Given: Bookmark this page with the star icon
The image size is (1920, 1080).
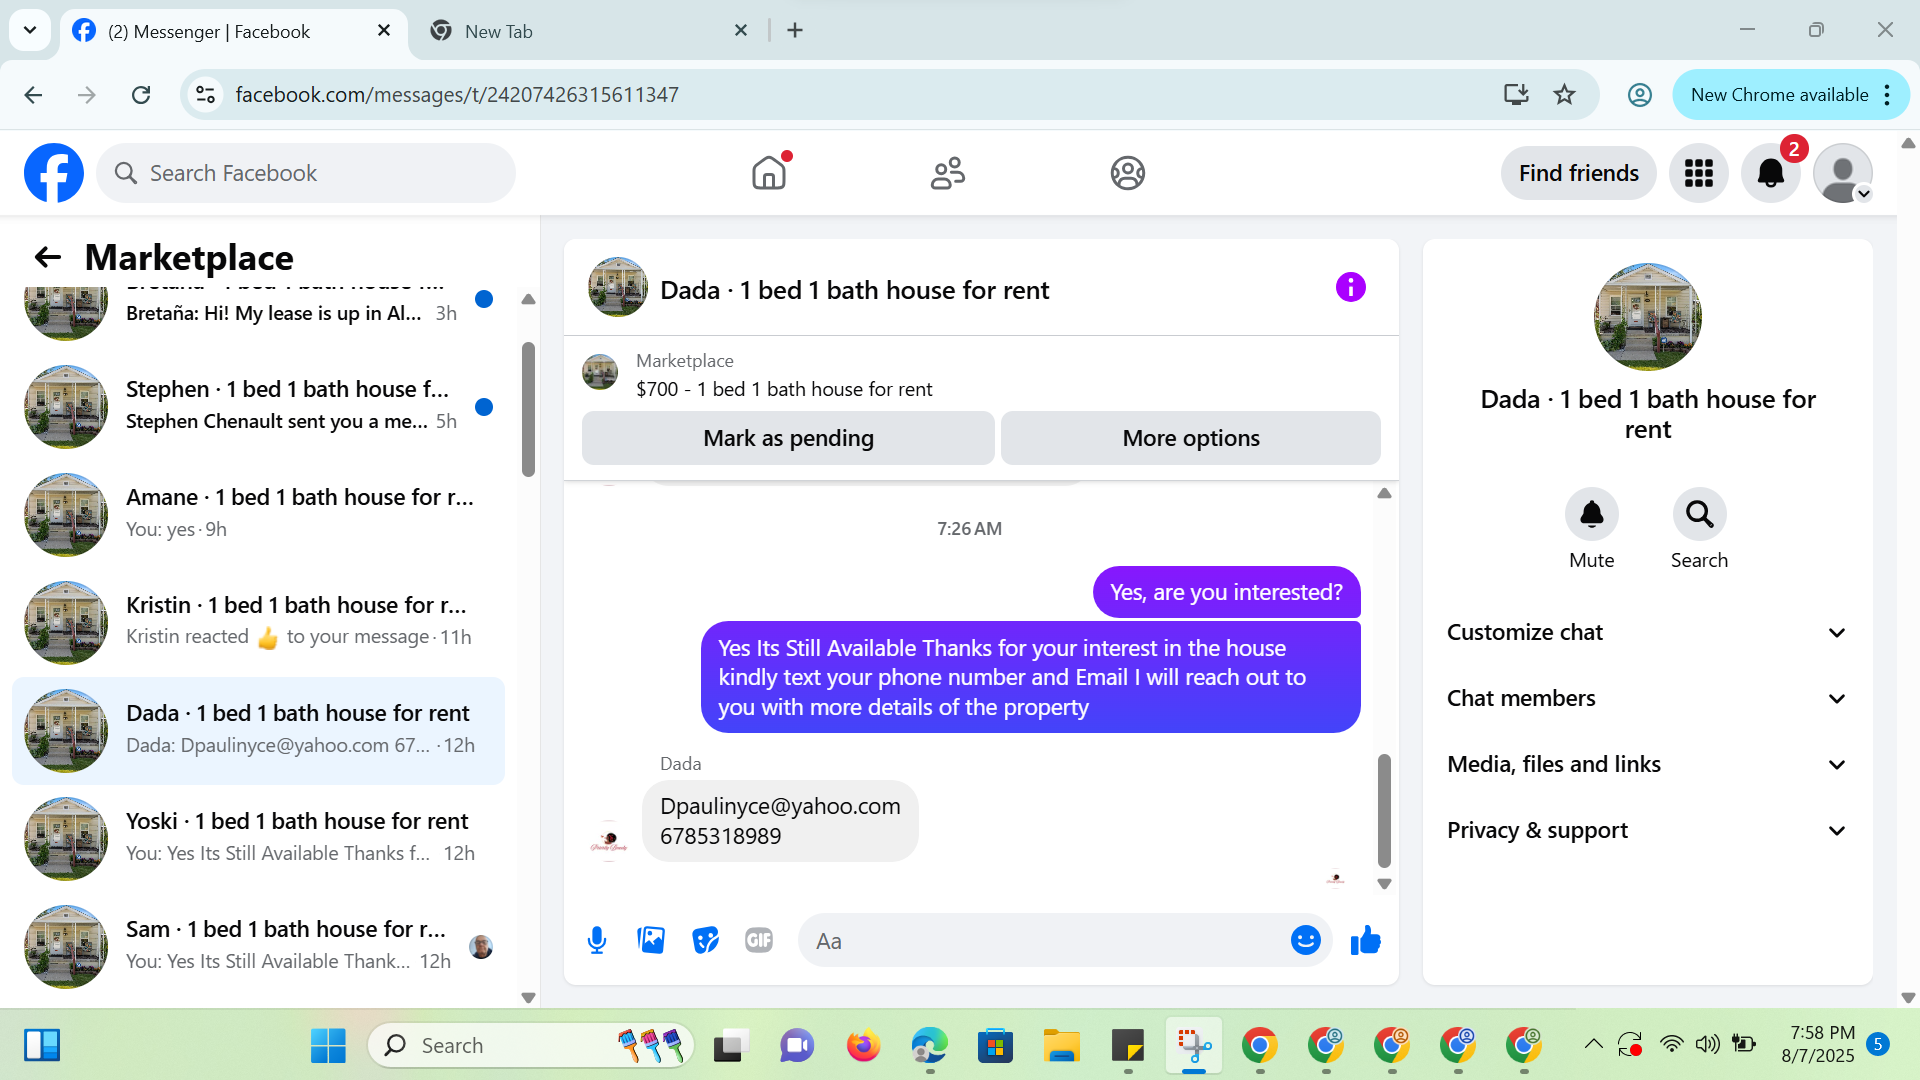Looking at the screenshot, I should [1564, 95].
